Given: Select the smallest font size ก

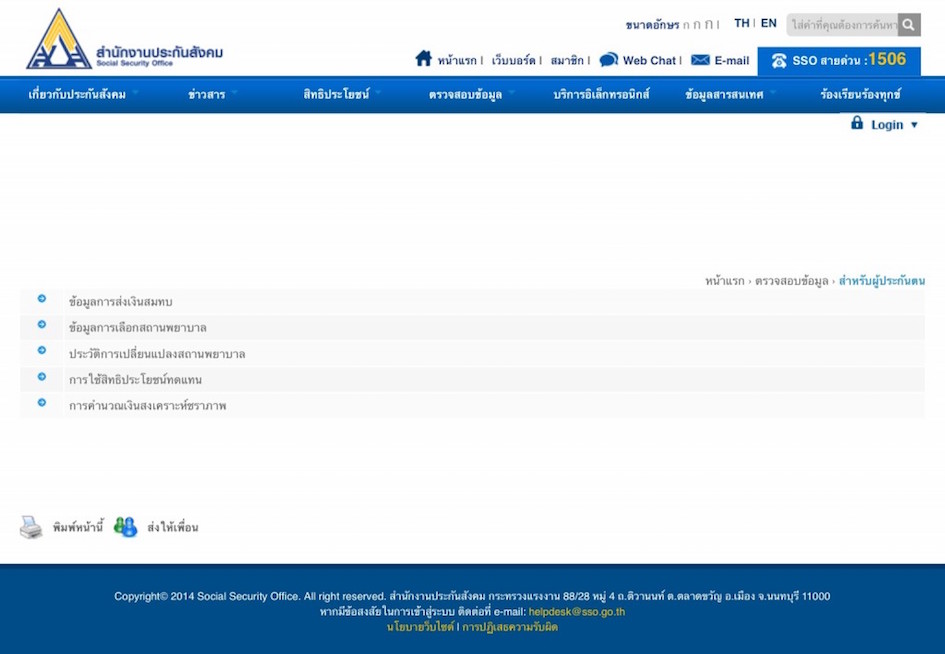Looking at the screenshot, I should pos(686,25).
